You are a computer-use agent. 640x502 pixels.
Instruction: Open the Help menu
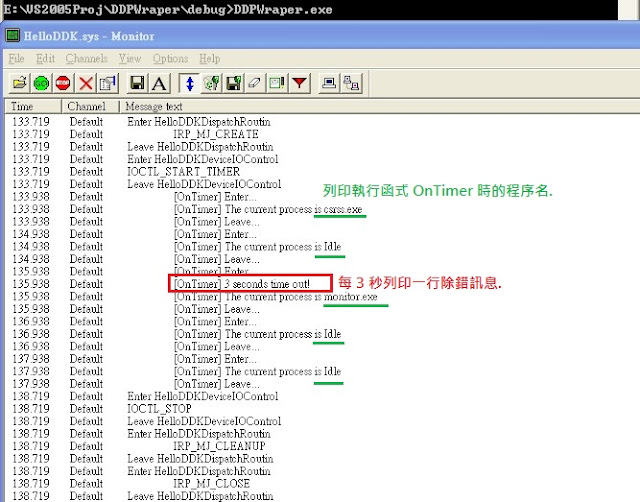pyautogui.click(x=209, y=59)
